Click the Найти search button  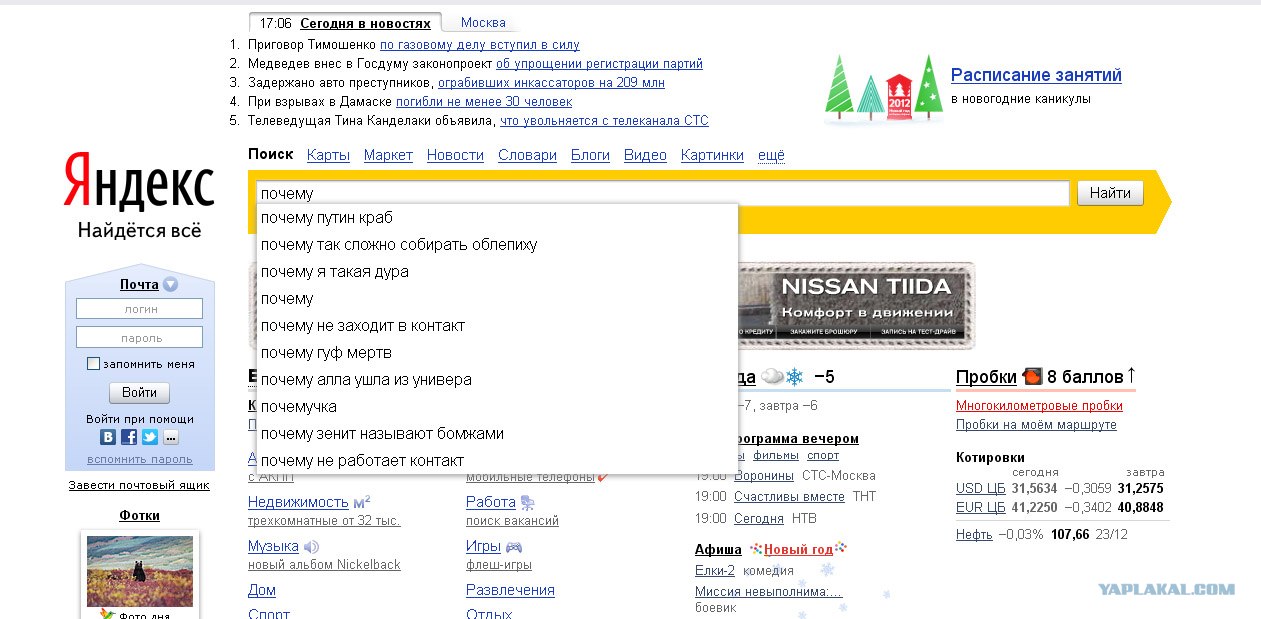click(1110, 193)
